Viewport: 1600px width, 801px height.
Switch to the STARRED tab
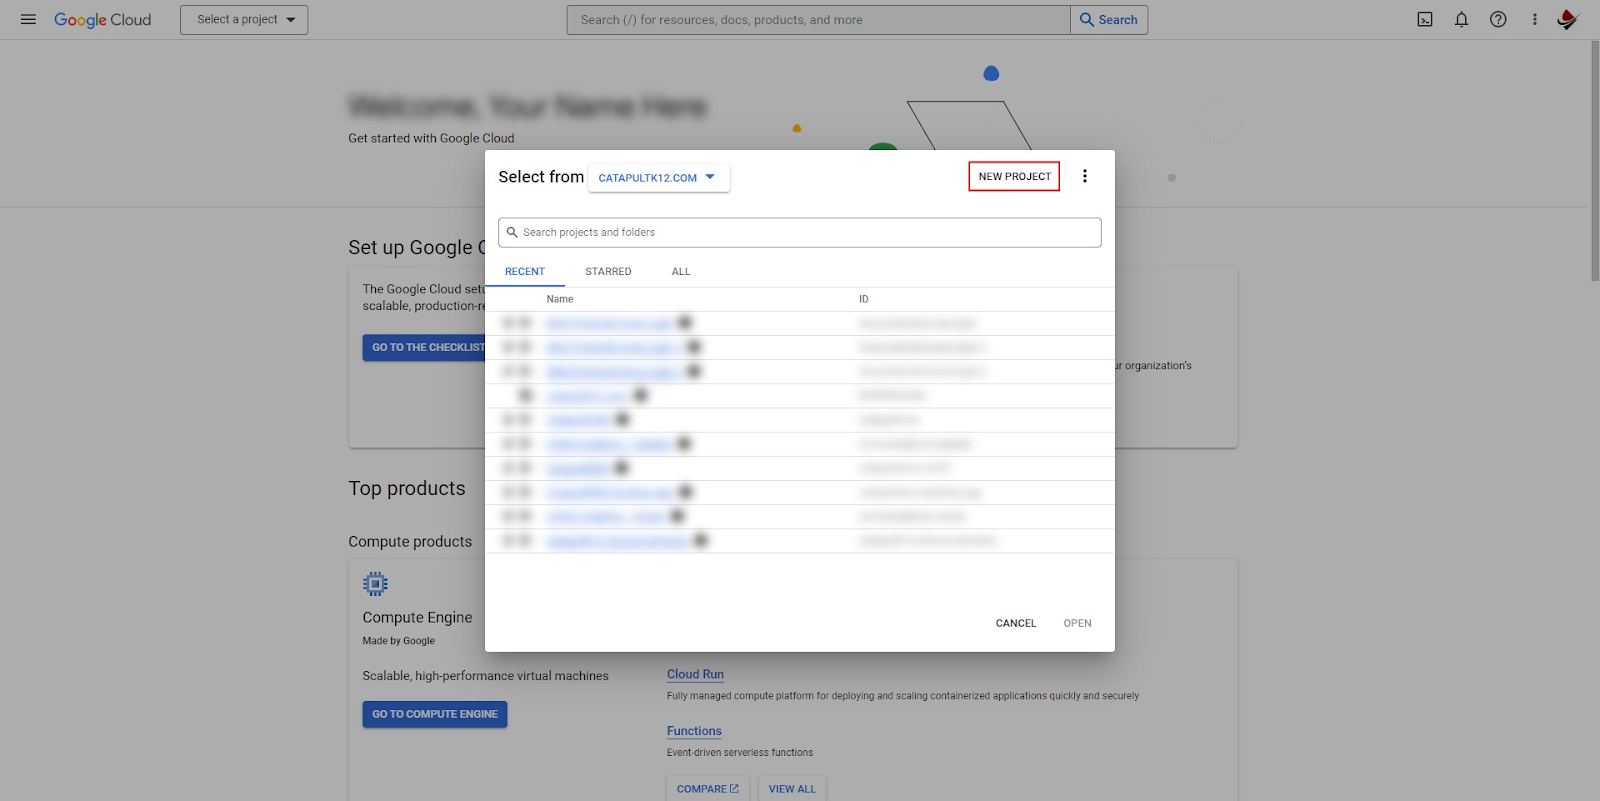(x=608, y=272)
